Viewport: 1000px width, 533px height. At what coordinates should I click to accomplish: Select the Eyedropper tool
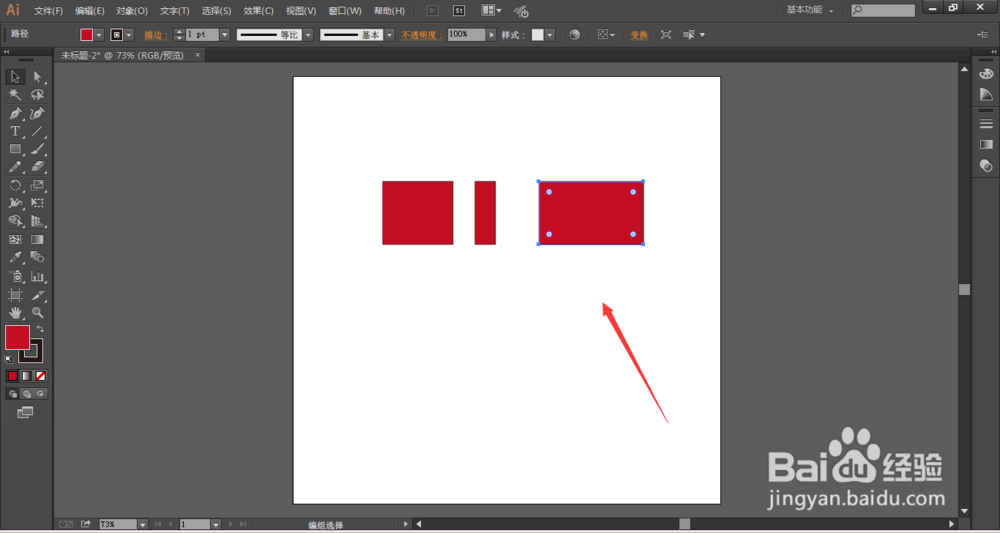point(15,258)
